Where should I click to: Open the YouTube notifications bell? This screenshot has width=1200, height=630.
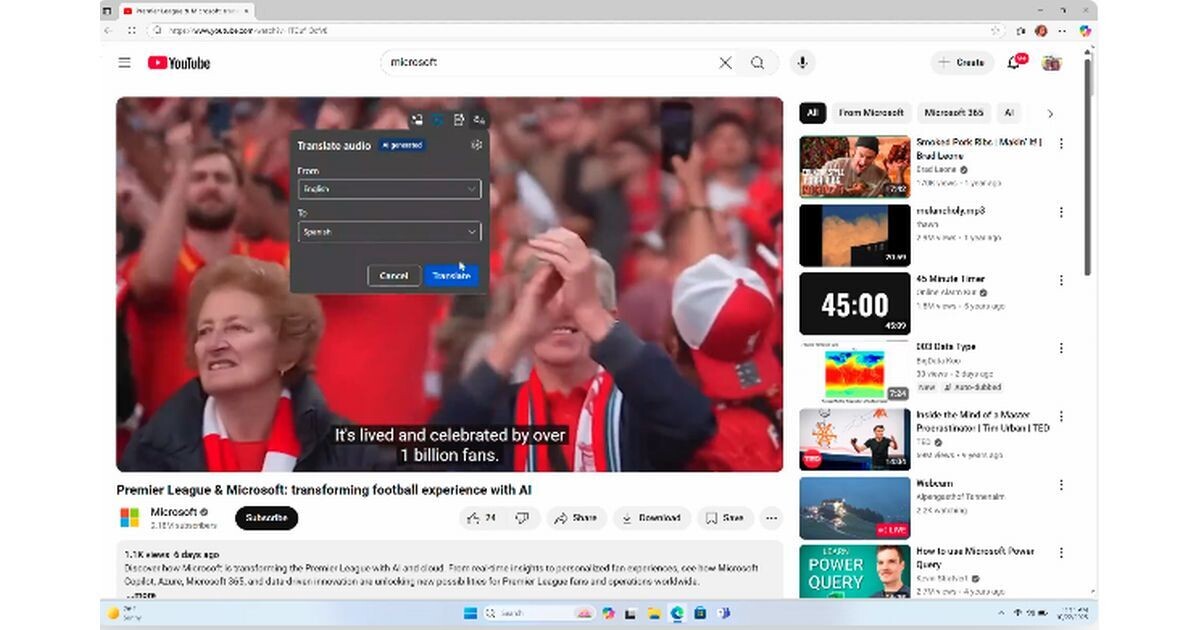[1014, 63]
